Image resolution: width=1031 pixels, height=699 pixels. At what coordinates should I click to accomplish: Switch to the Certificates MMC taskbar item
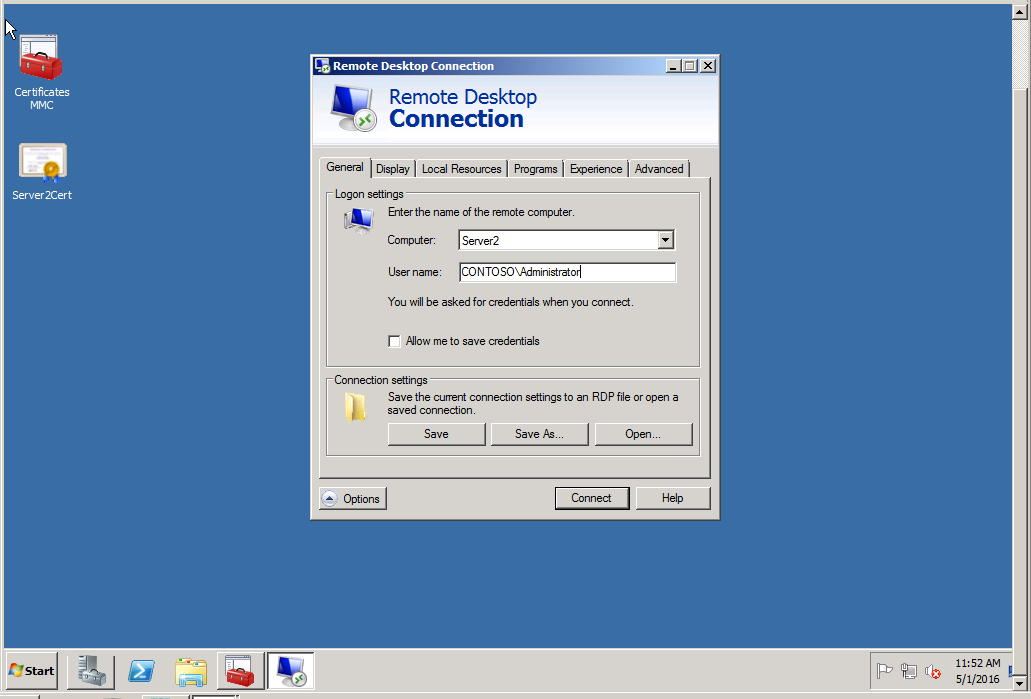241,671
